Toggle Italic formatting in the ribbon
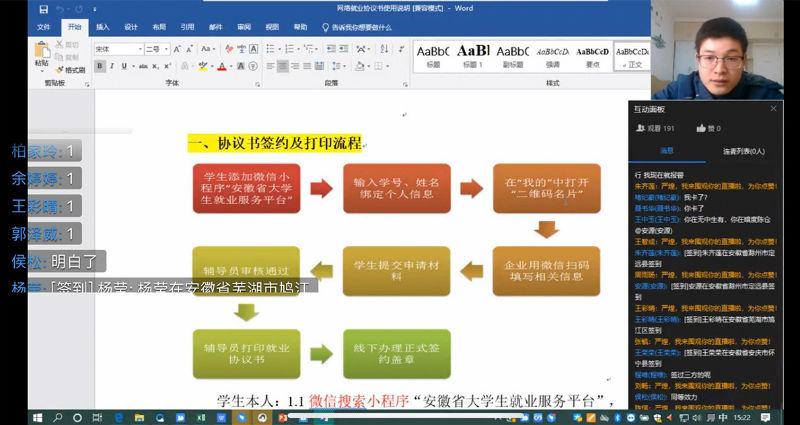 (111, 66)
